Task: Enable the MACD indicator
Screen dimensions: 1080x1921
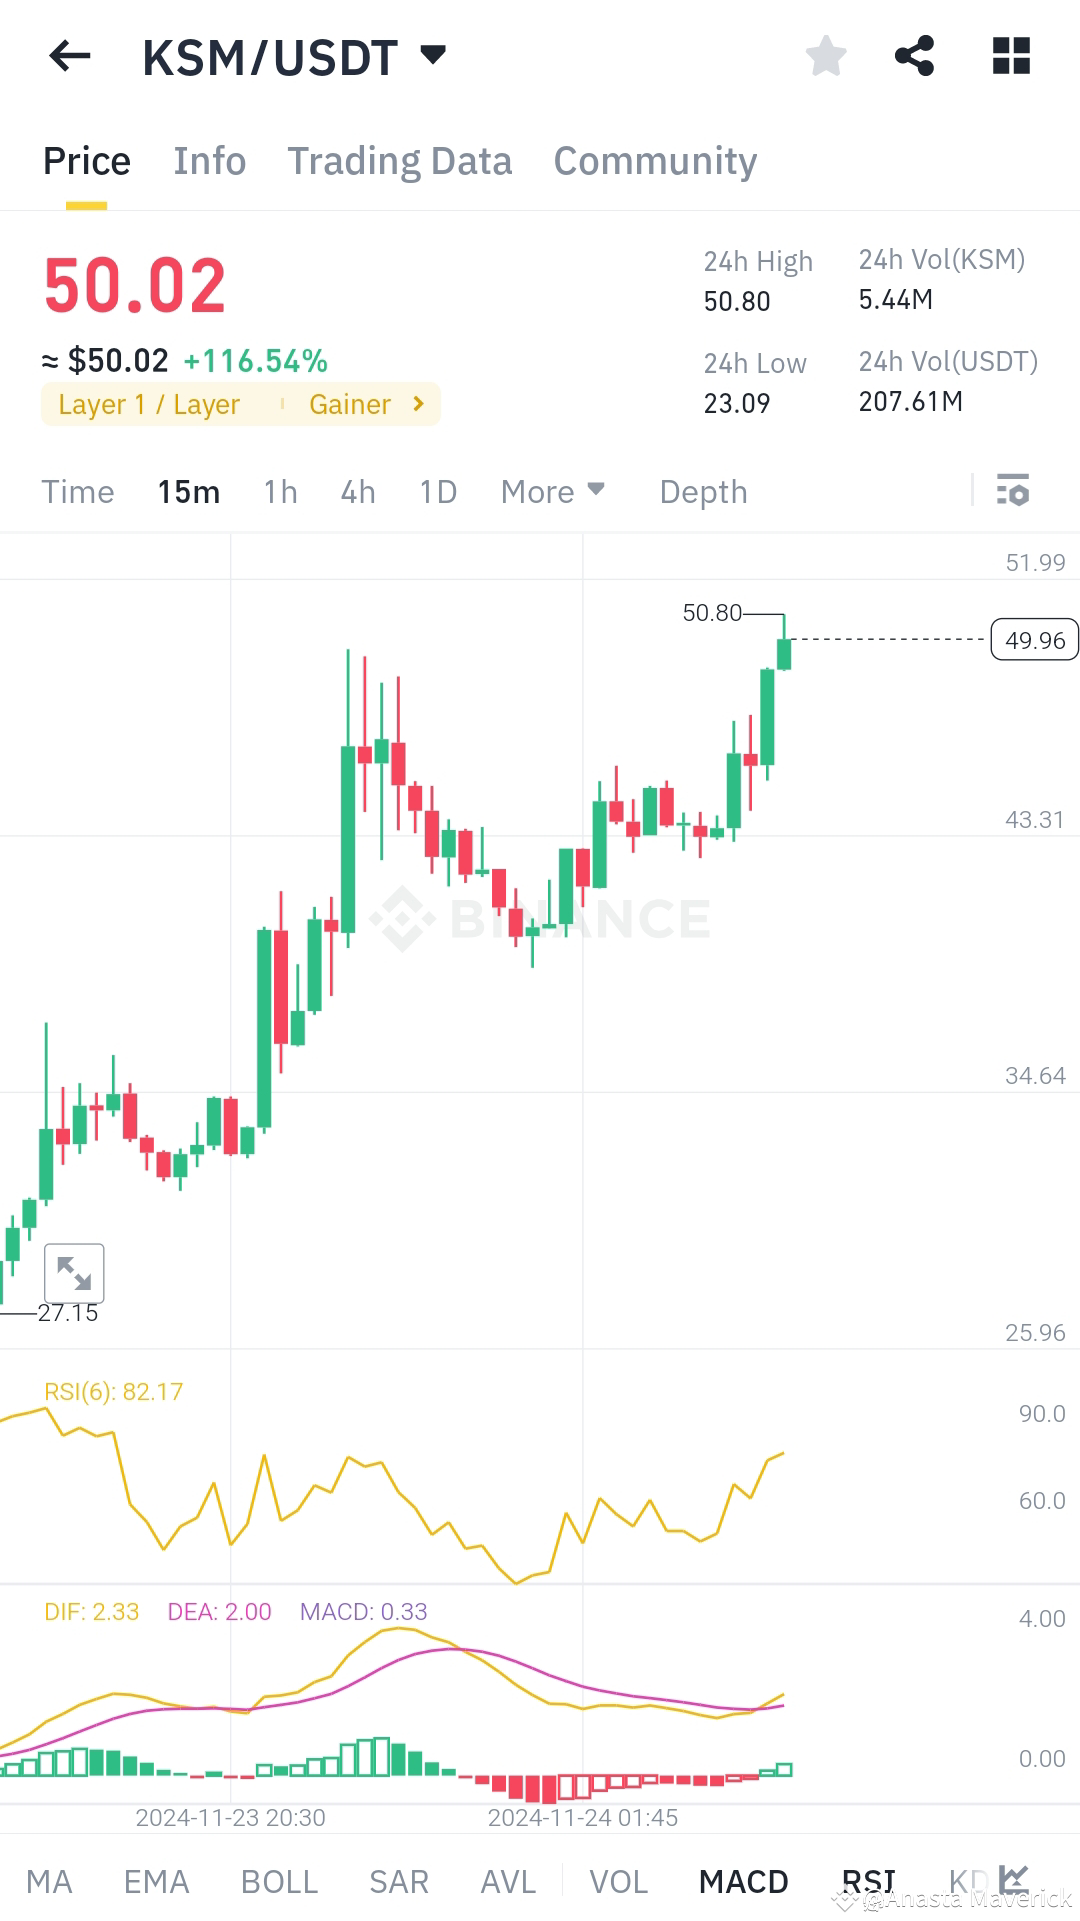Action: [743, 1880]
